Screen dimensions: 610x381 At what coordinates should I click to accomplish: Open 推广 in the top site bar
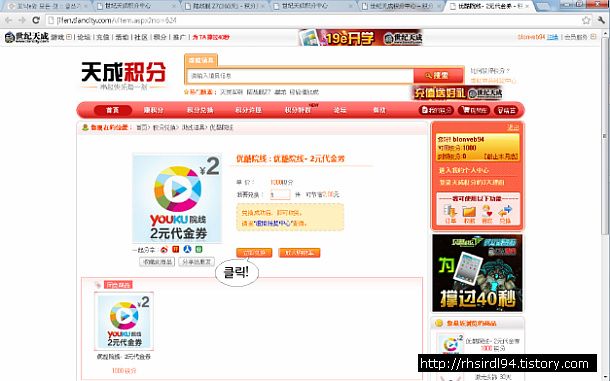[179, 37]
